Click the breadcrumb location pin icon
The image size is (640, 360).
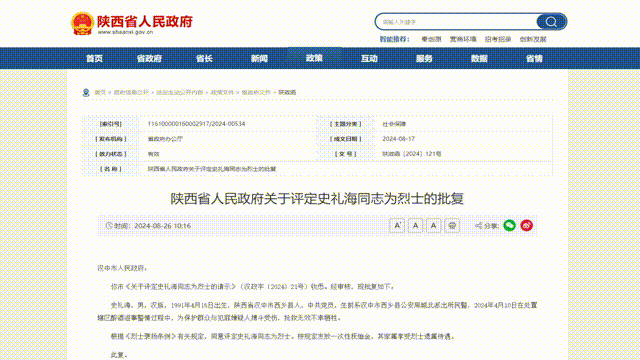[86, 93]
